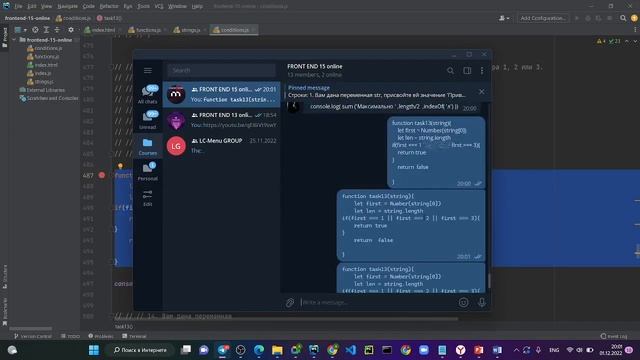Collapse the frontend-15-online project folder
Image resolution: width=640 pixels, height=360 pixels.
coord(14,40)
